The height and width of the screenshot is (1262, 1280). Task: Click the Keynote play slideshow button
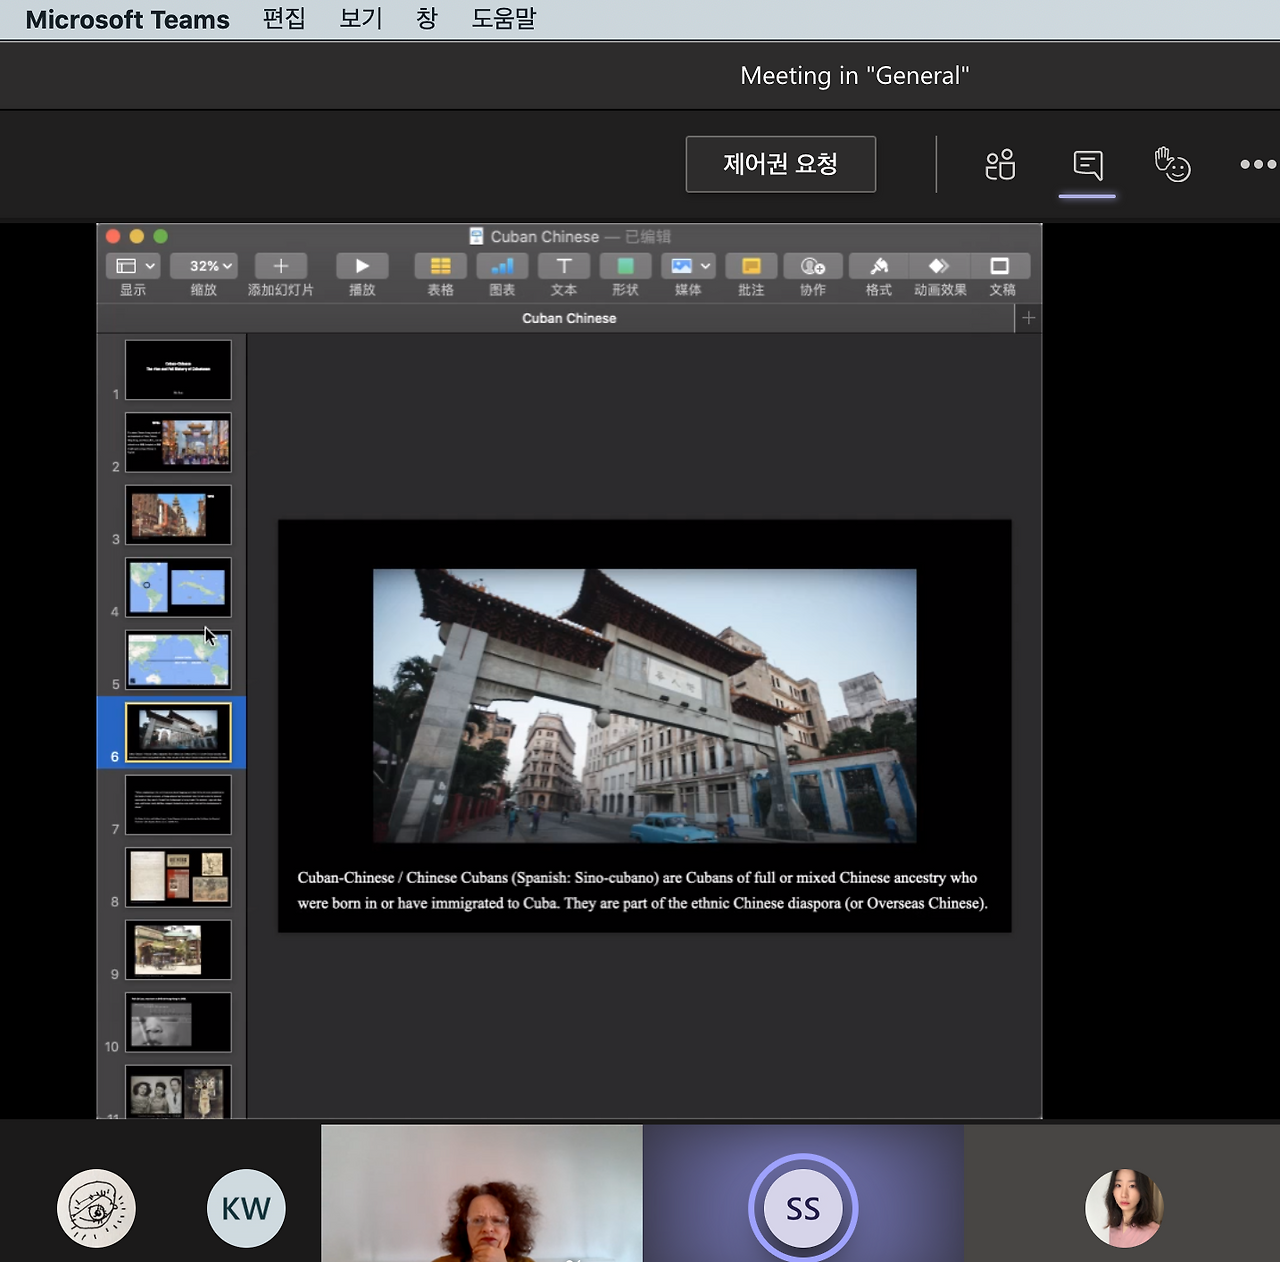(x=362, y=266)
